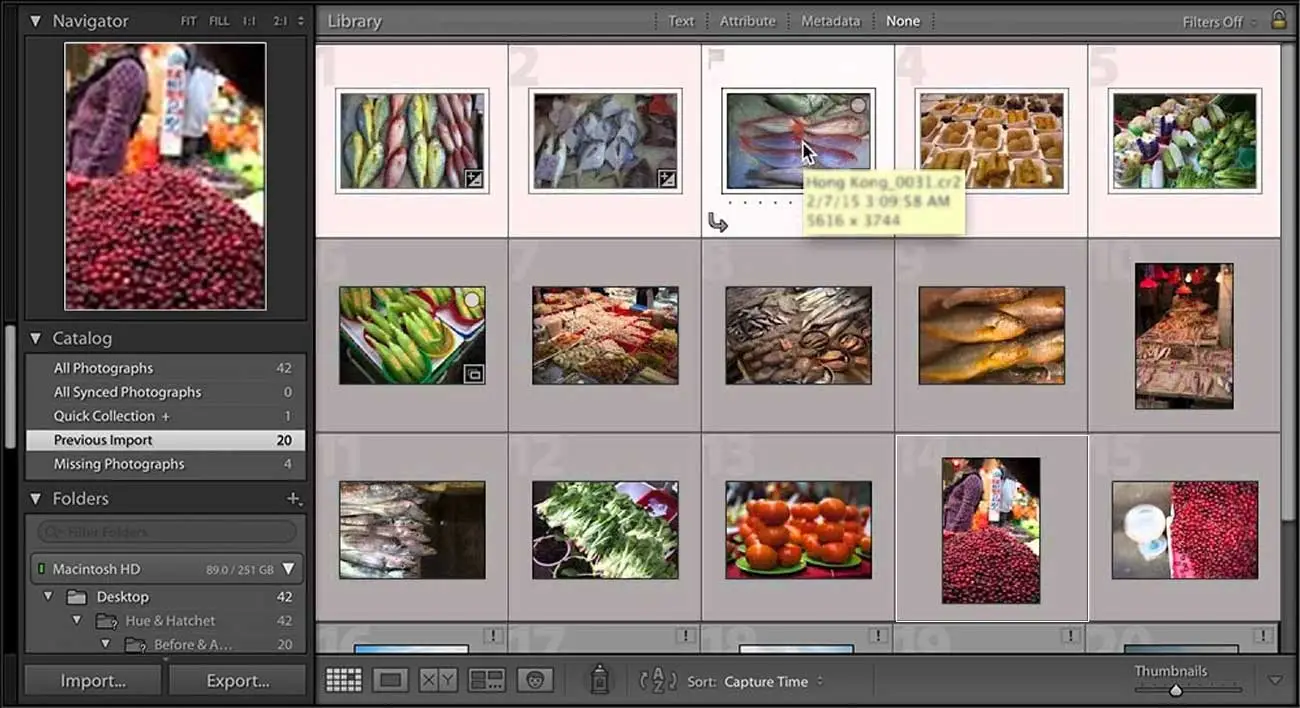Toggle quick collection circle on corn photo
This screenshot has width=1300, height=708.
click(x=472, y=299)
